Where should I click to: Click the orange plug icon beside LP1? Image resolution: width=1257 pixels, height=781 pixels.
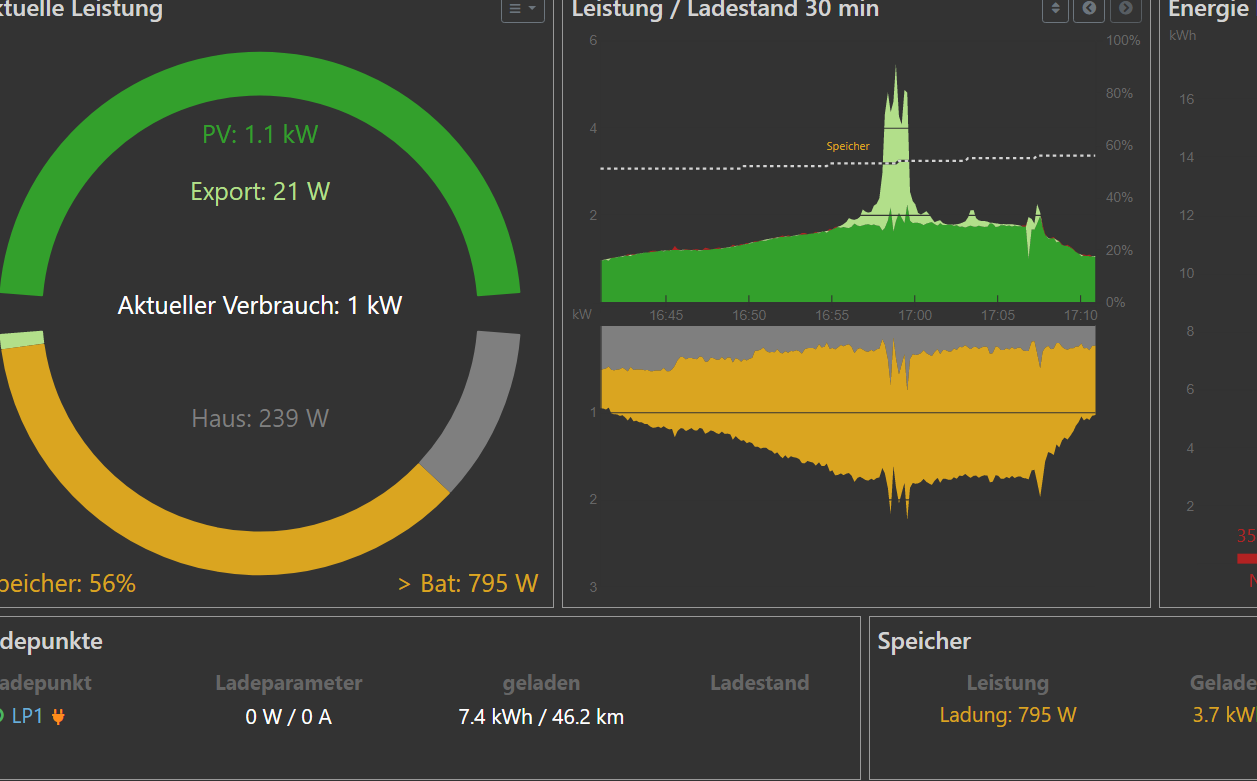pos(58,716)
